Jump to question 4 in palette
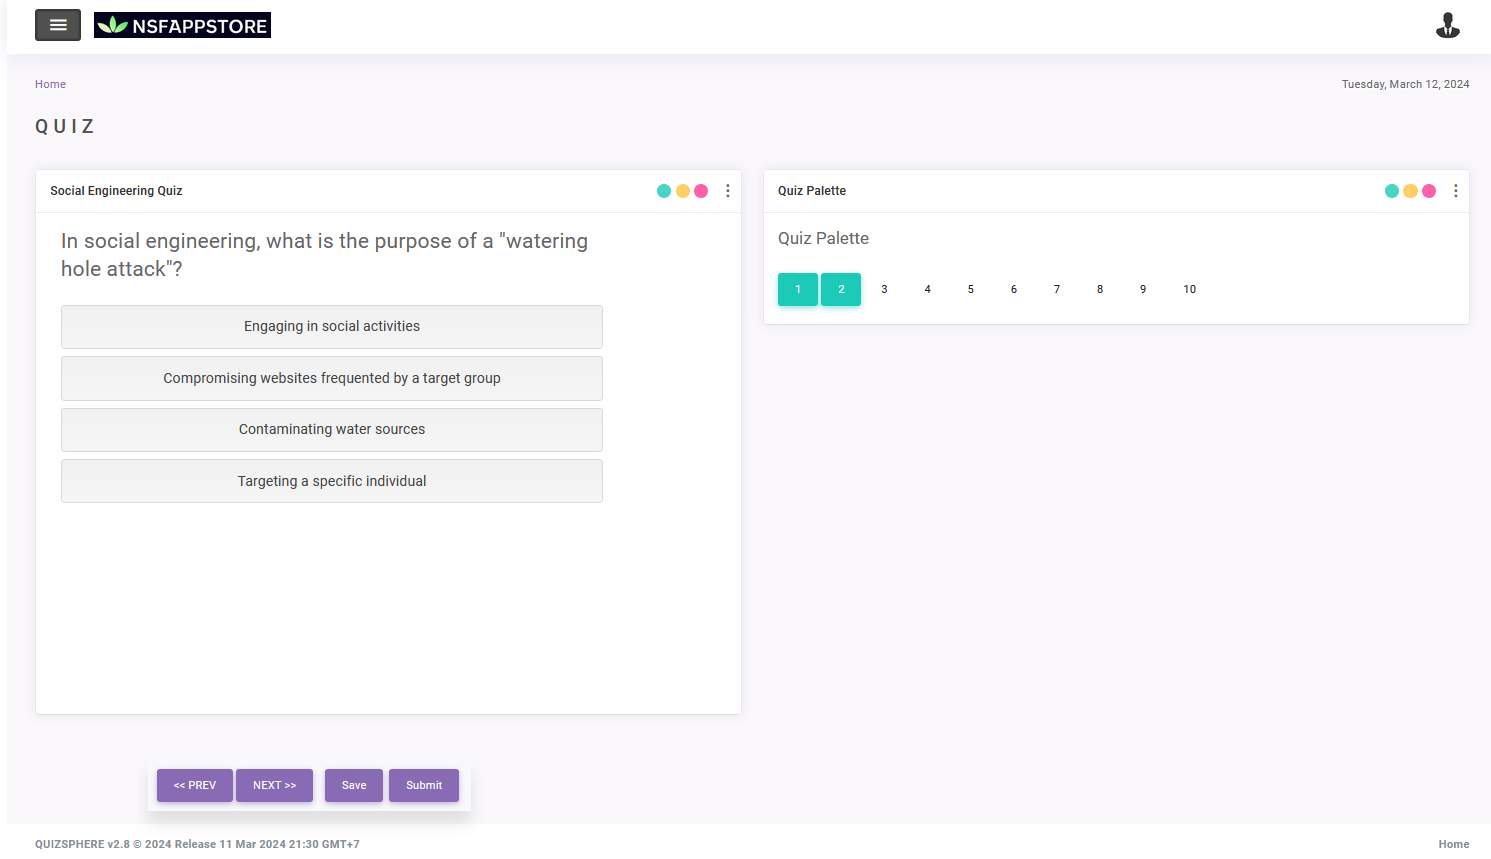The image size is (1491, 859). pos(927,289)
